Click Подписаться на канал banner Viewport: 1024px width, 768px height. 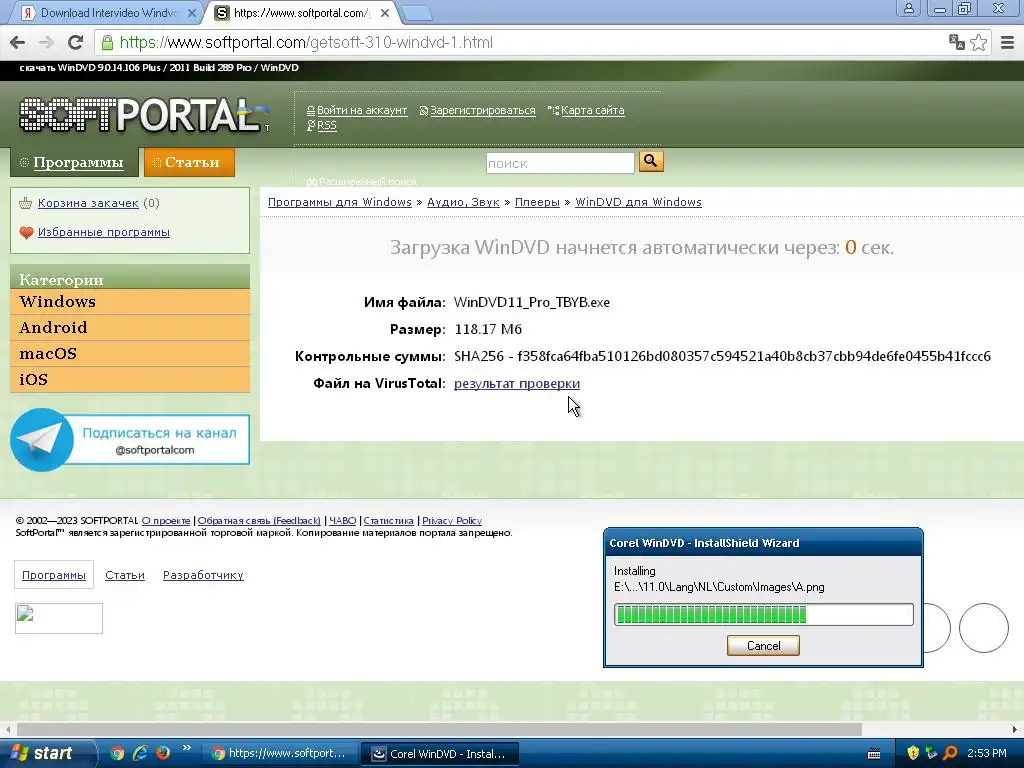[130, 440]
